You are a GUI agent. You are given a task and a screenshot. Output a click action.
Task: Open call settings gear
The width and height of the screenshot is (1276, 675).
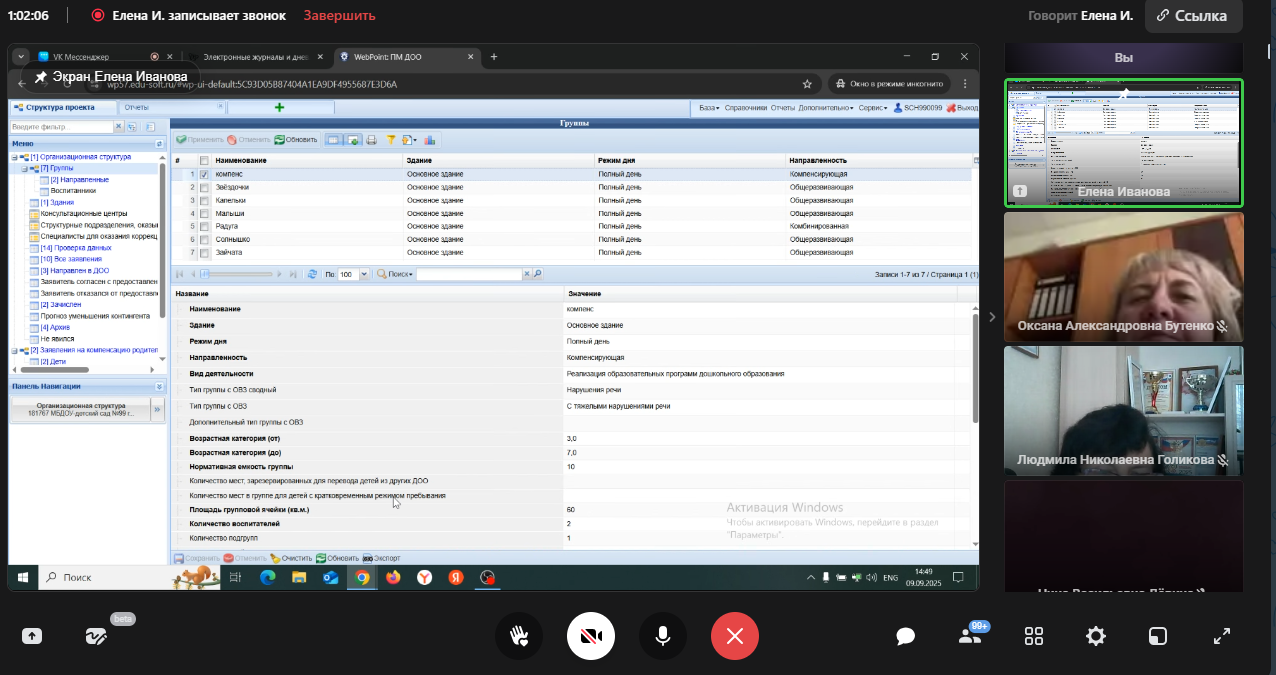coord(1096,636)
